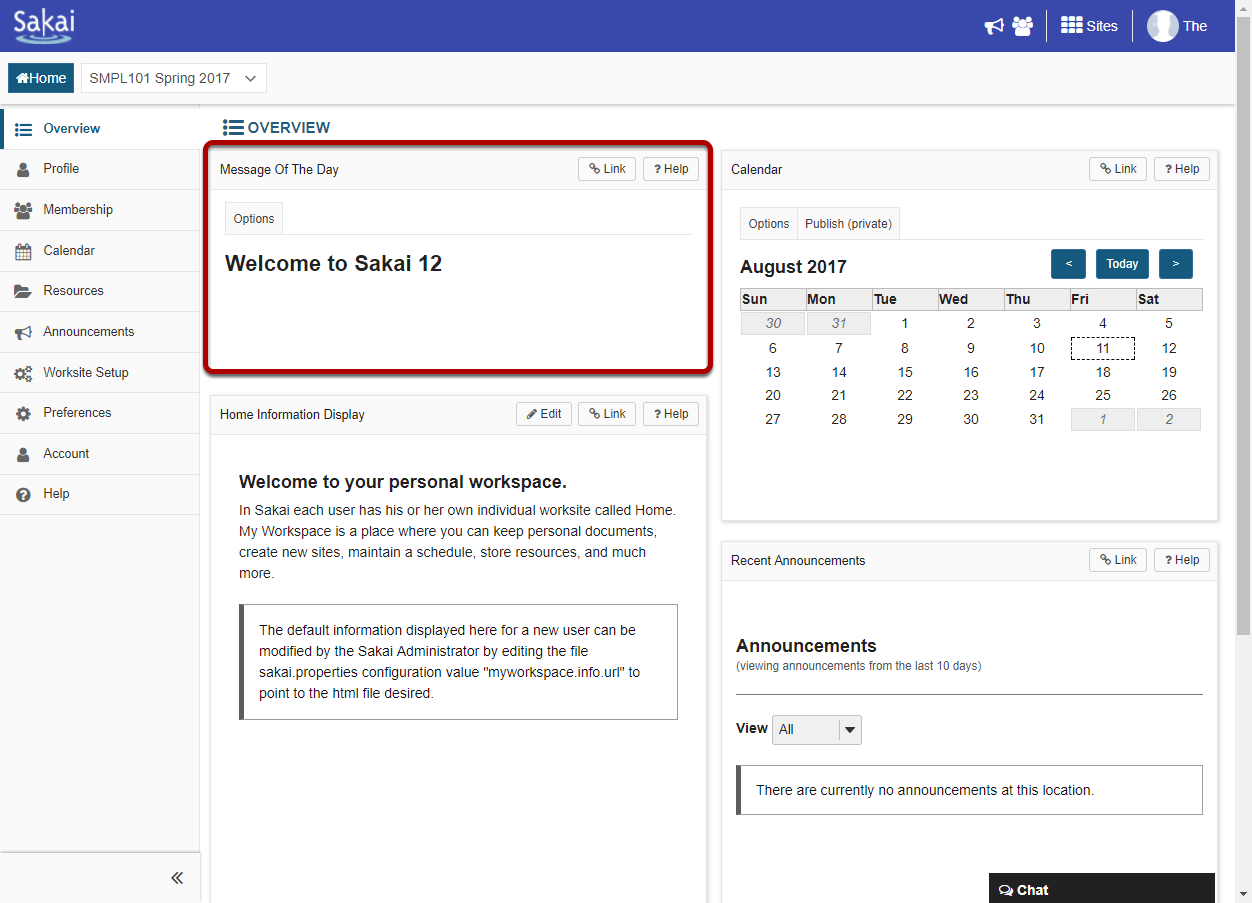The height and width of the screenshot is (903, 1252).
Task: Click Help button in Recent Announcements
Action: (1182, 560)
